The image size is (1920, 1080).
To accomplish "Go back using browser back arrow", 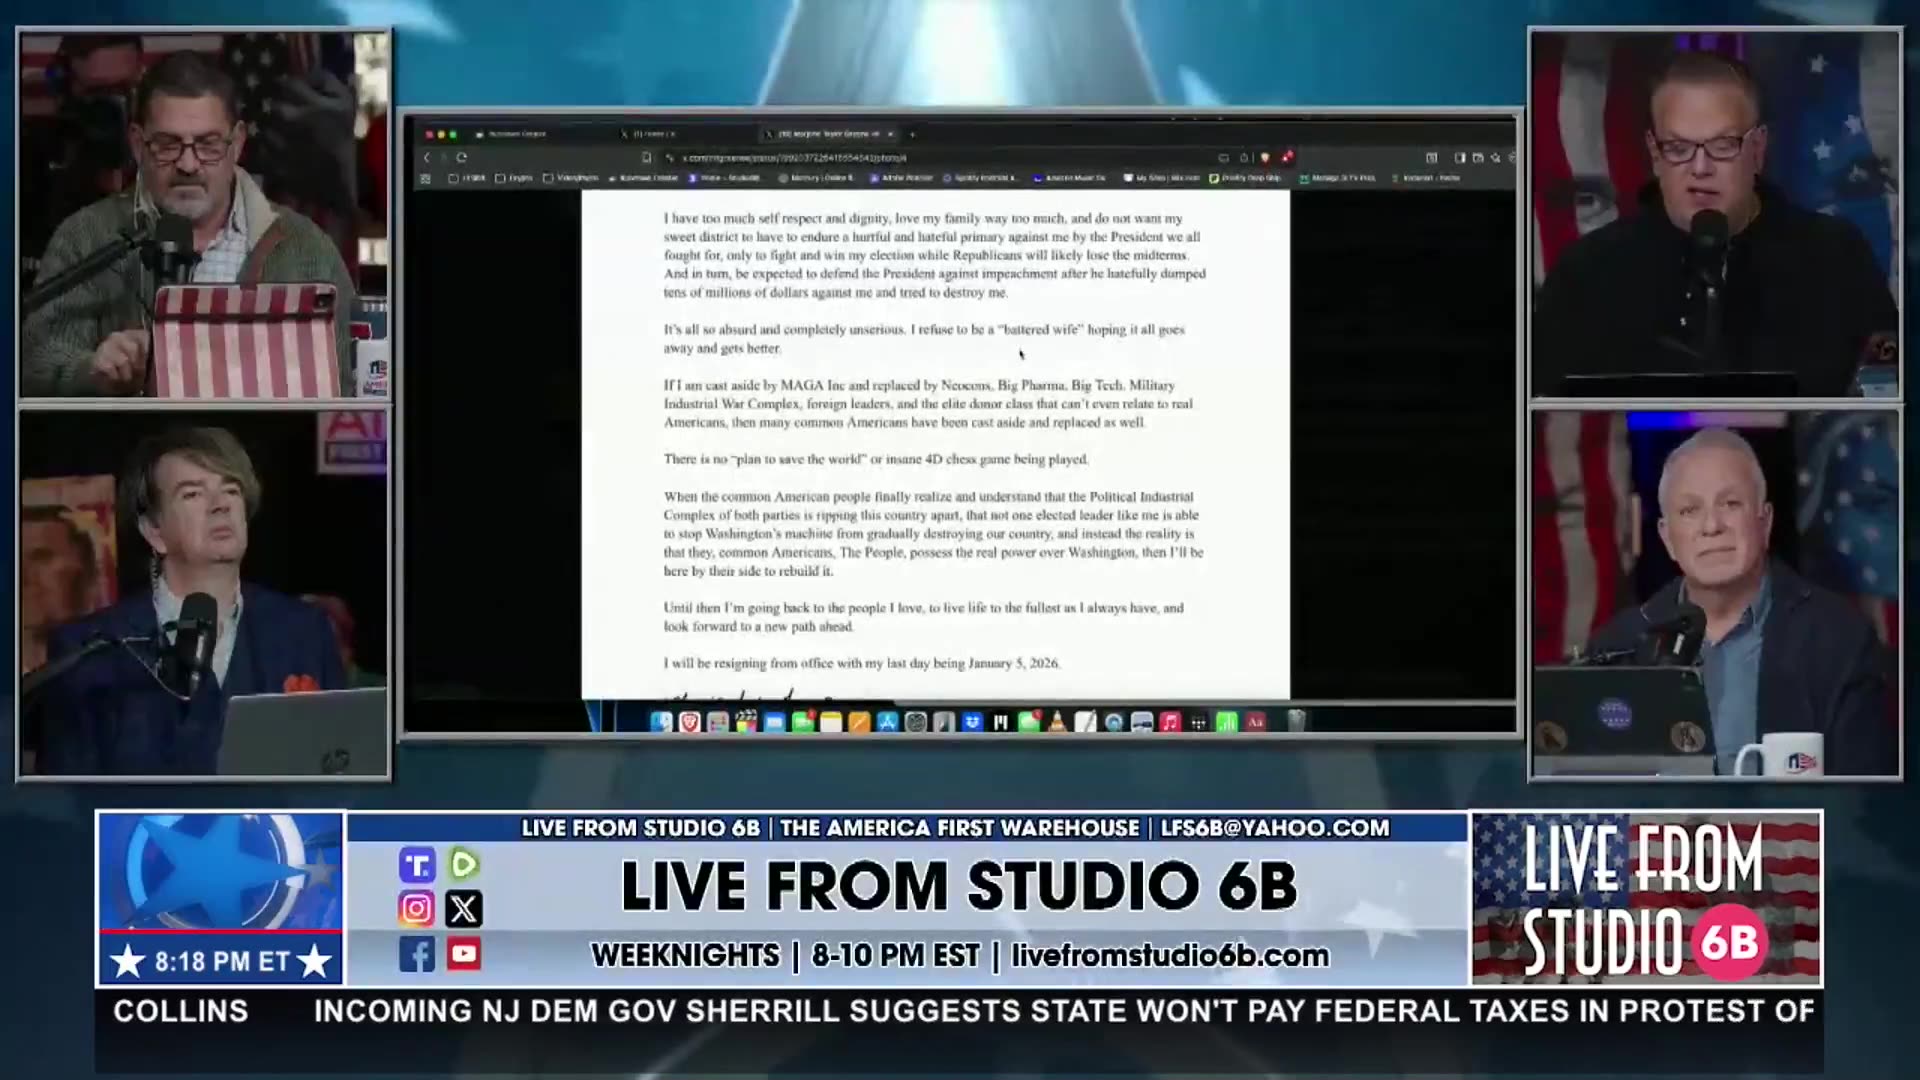I will 427,158.
